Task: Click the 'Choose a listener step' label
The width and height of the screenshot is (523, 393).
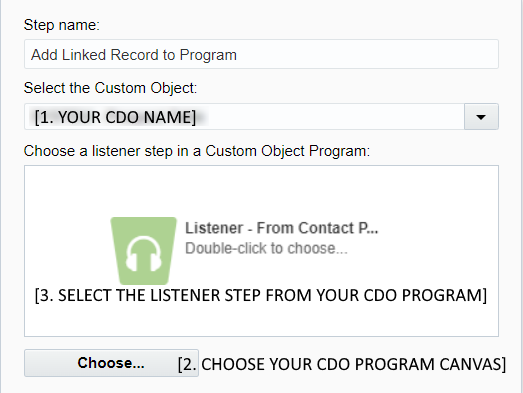Action: pos(197,151)
